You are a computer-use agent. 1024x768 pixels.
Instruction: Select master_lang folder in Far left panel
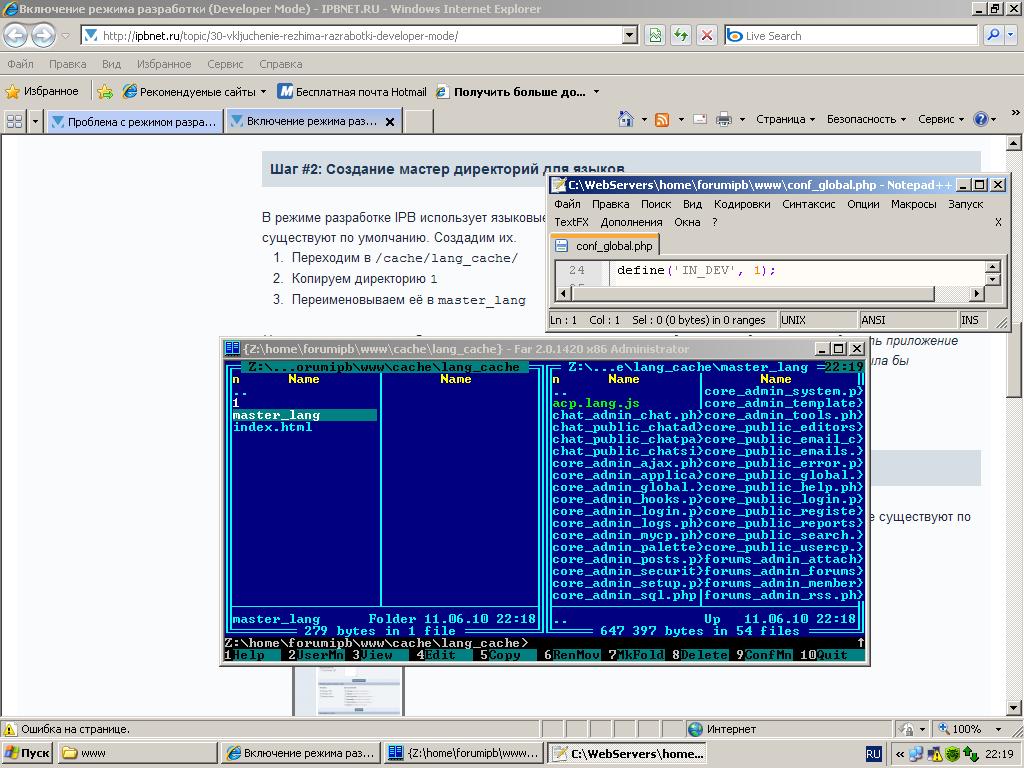click(x=304, y=415)
